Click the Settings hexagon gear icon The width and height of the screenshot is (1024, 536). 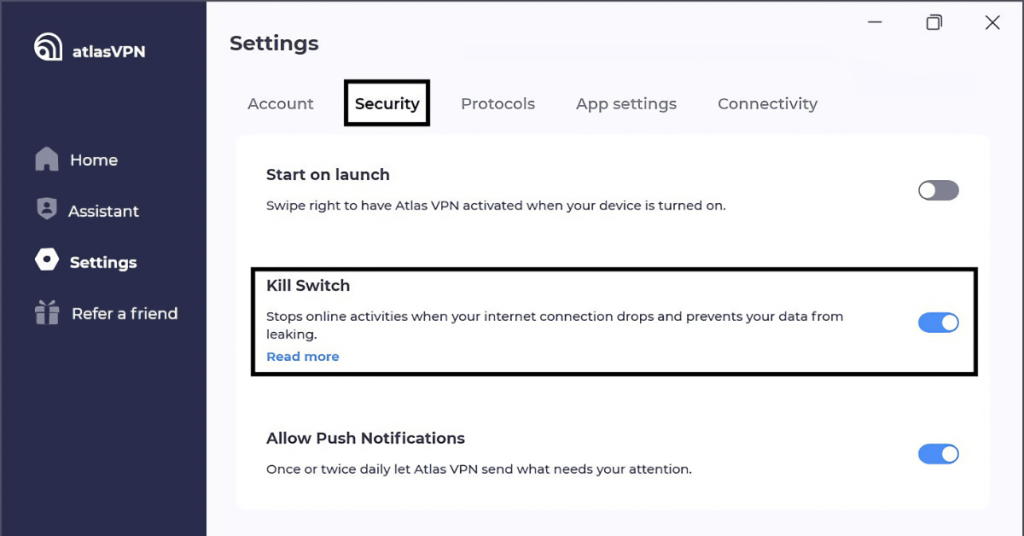46,260
